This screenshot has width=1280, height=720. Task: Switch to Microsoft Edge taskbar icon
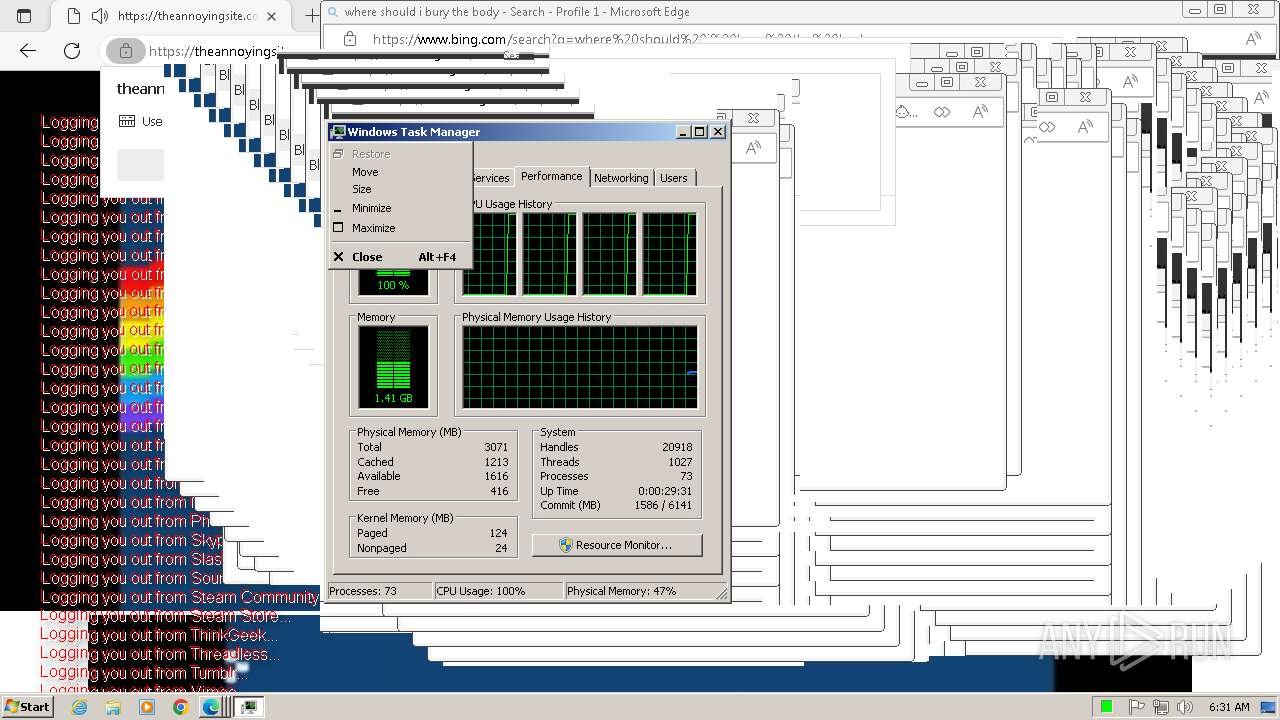[x=212, y=707]
